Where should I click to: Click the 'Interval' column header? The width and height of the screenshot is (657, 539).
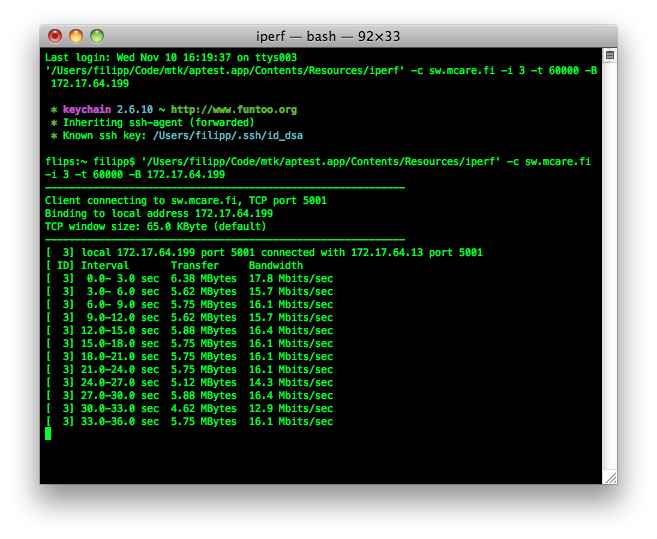pyautogui.click(x=105, y=266)
